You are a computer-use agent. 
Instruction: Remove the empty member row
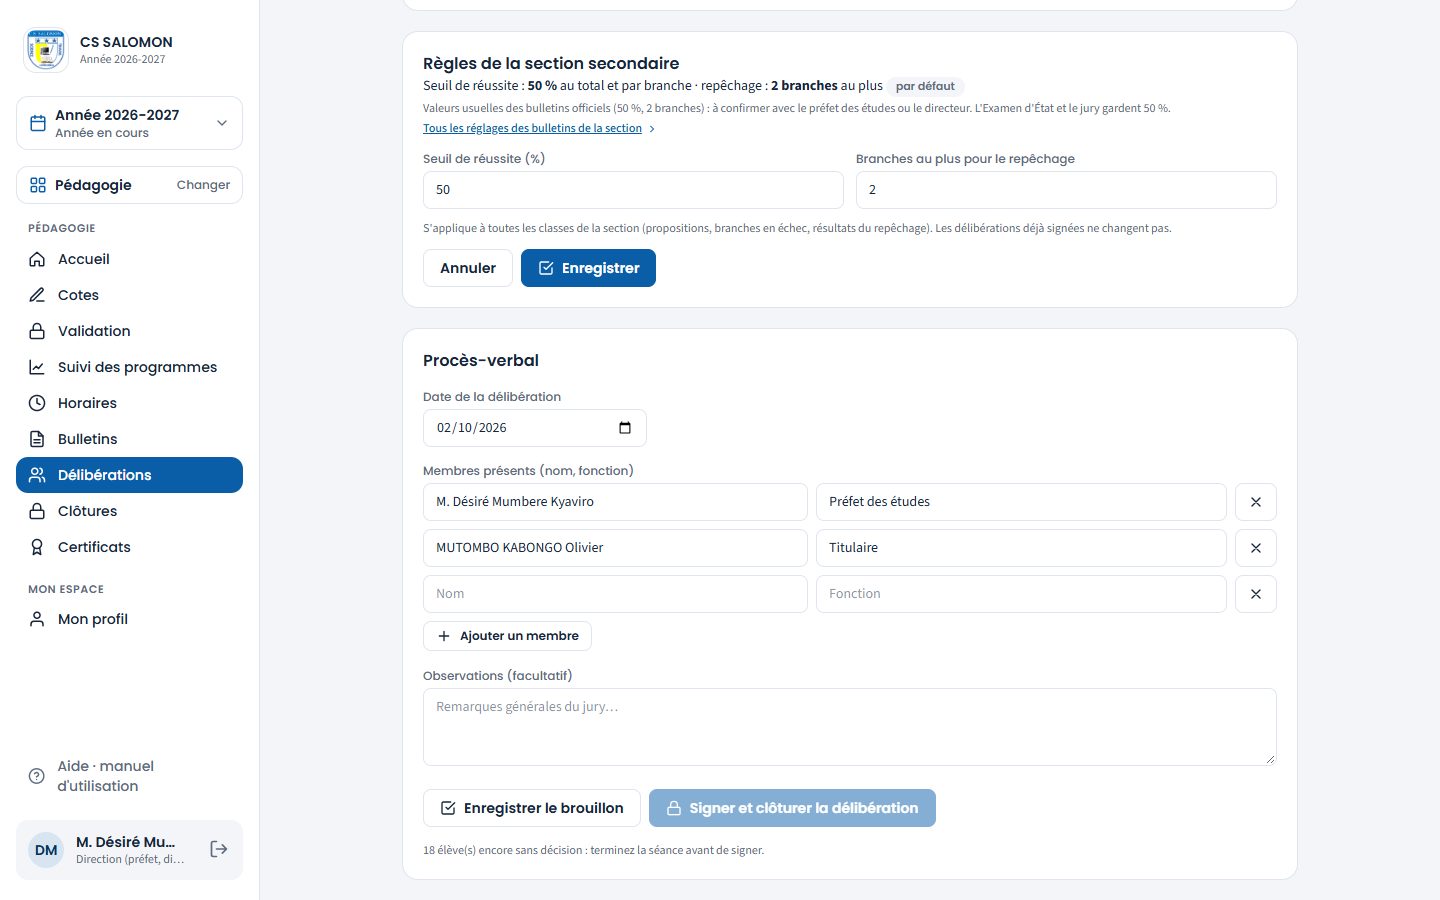pyautogui.click(x=1256, y=594)
